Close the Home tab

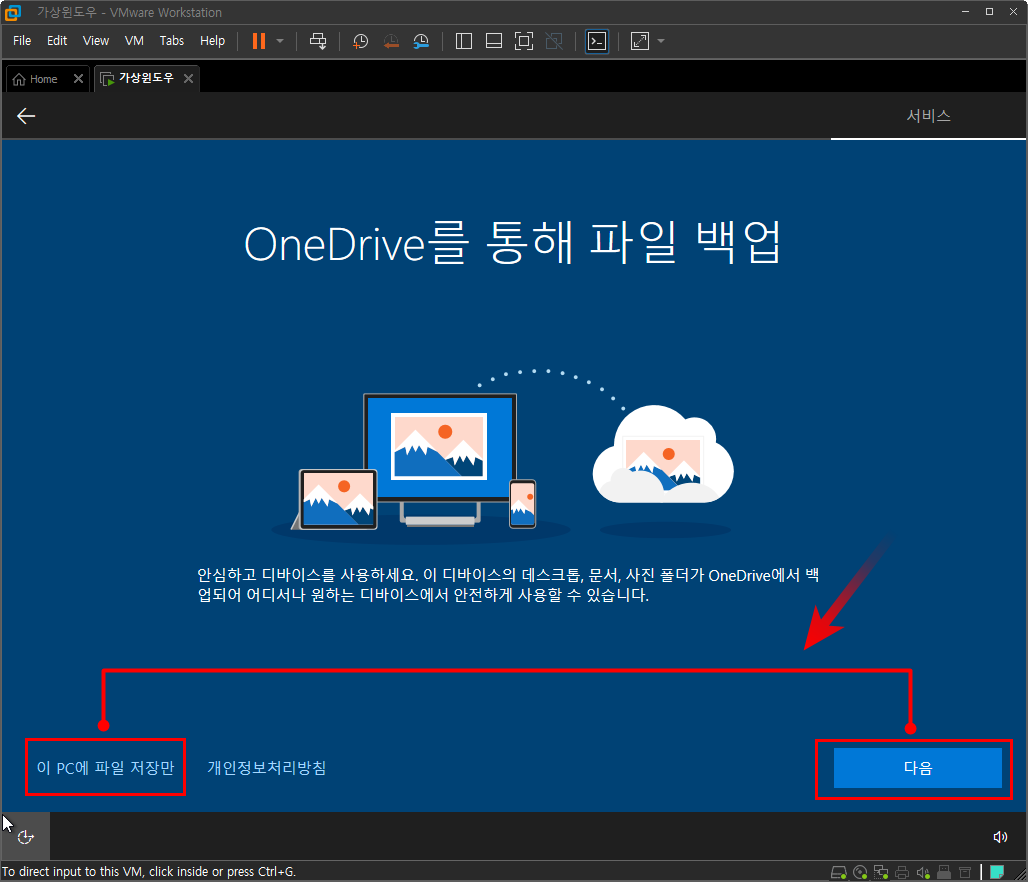pos(78,79)
